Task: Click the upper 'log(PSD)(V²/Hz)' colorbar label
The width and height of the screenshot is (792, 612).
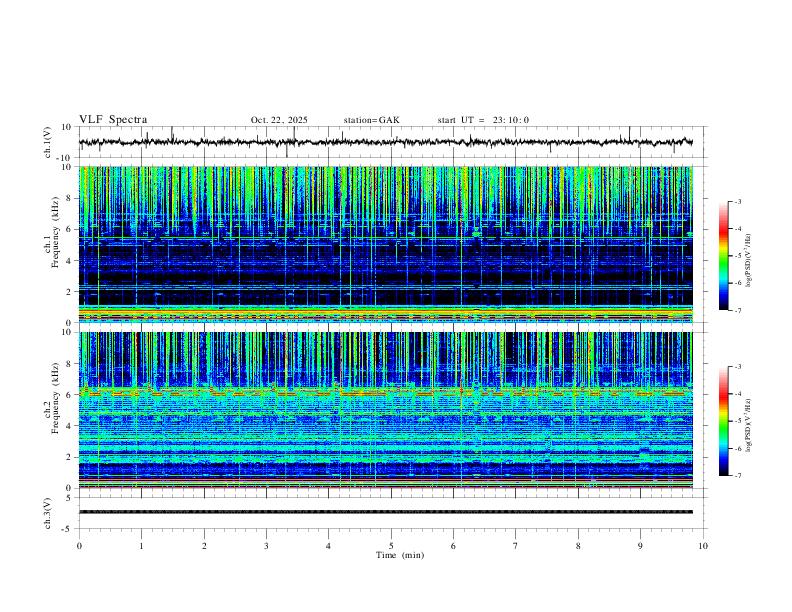Action: pos(748,261)
